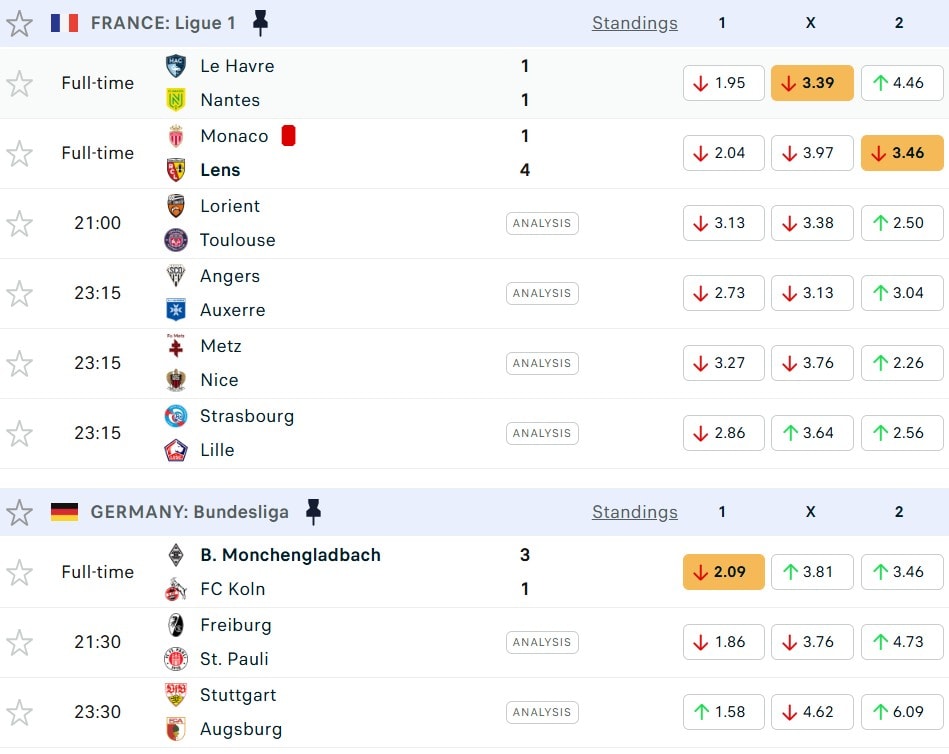Image resolution: width=949 pixels, height=754 pixels.
Task: Favorite the entire Ligue 1 league
Action: coord(20,23)
